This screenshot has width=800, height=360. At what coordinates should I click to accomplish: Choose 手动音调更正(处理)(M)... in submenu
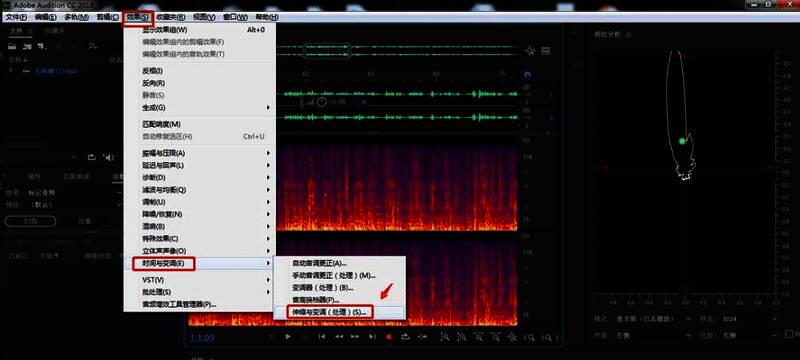[x=340, y=275]
